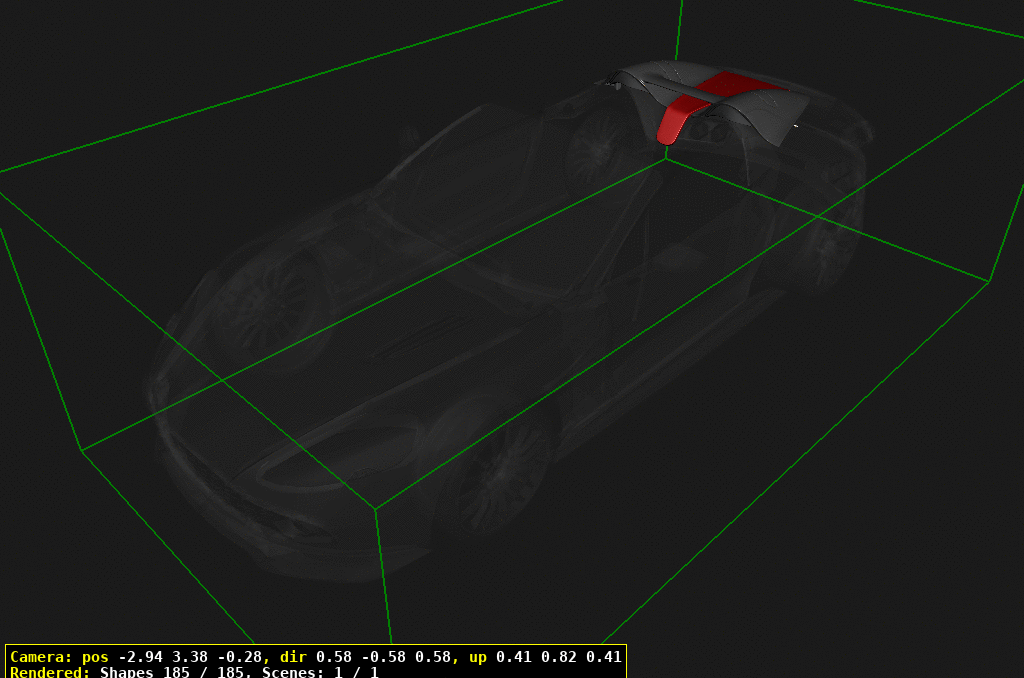Click the bounding box left near corner
Viewport: 1024px width, 678px height.
point(81,451)
